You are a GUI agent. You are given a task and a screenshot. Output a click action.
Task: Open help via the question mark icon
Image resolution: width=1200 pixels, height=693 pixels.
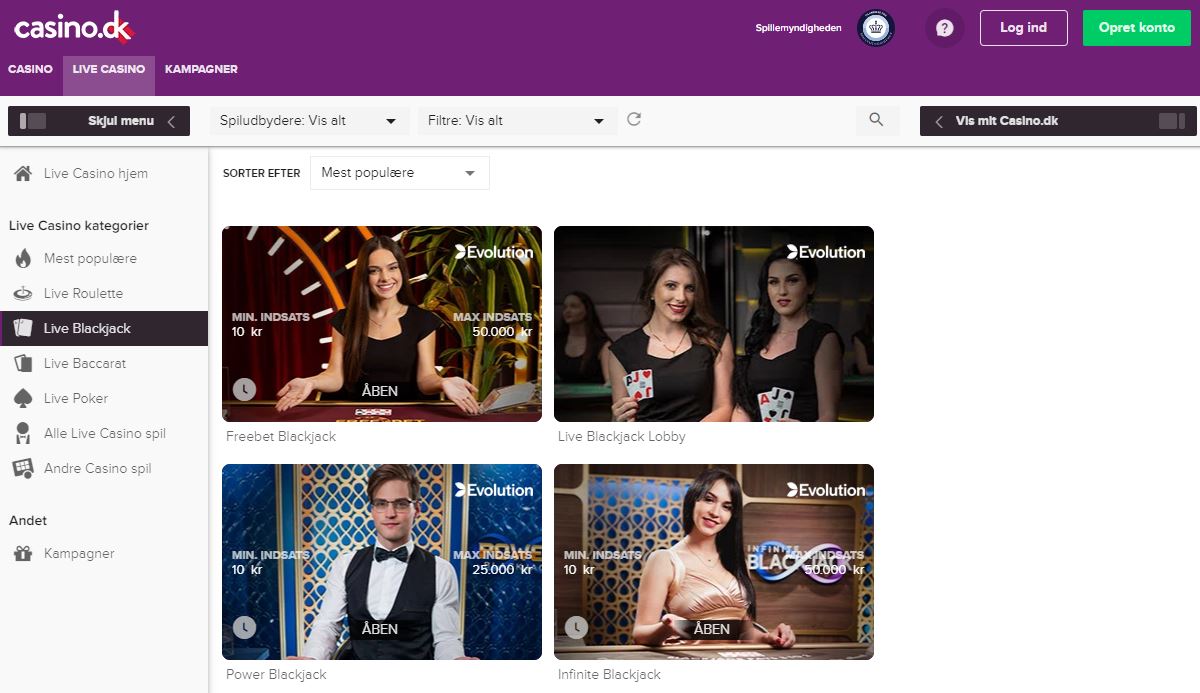(x=944, y=28)
